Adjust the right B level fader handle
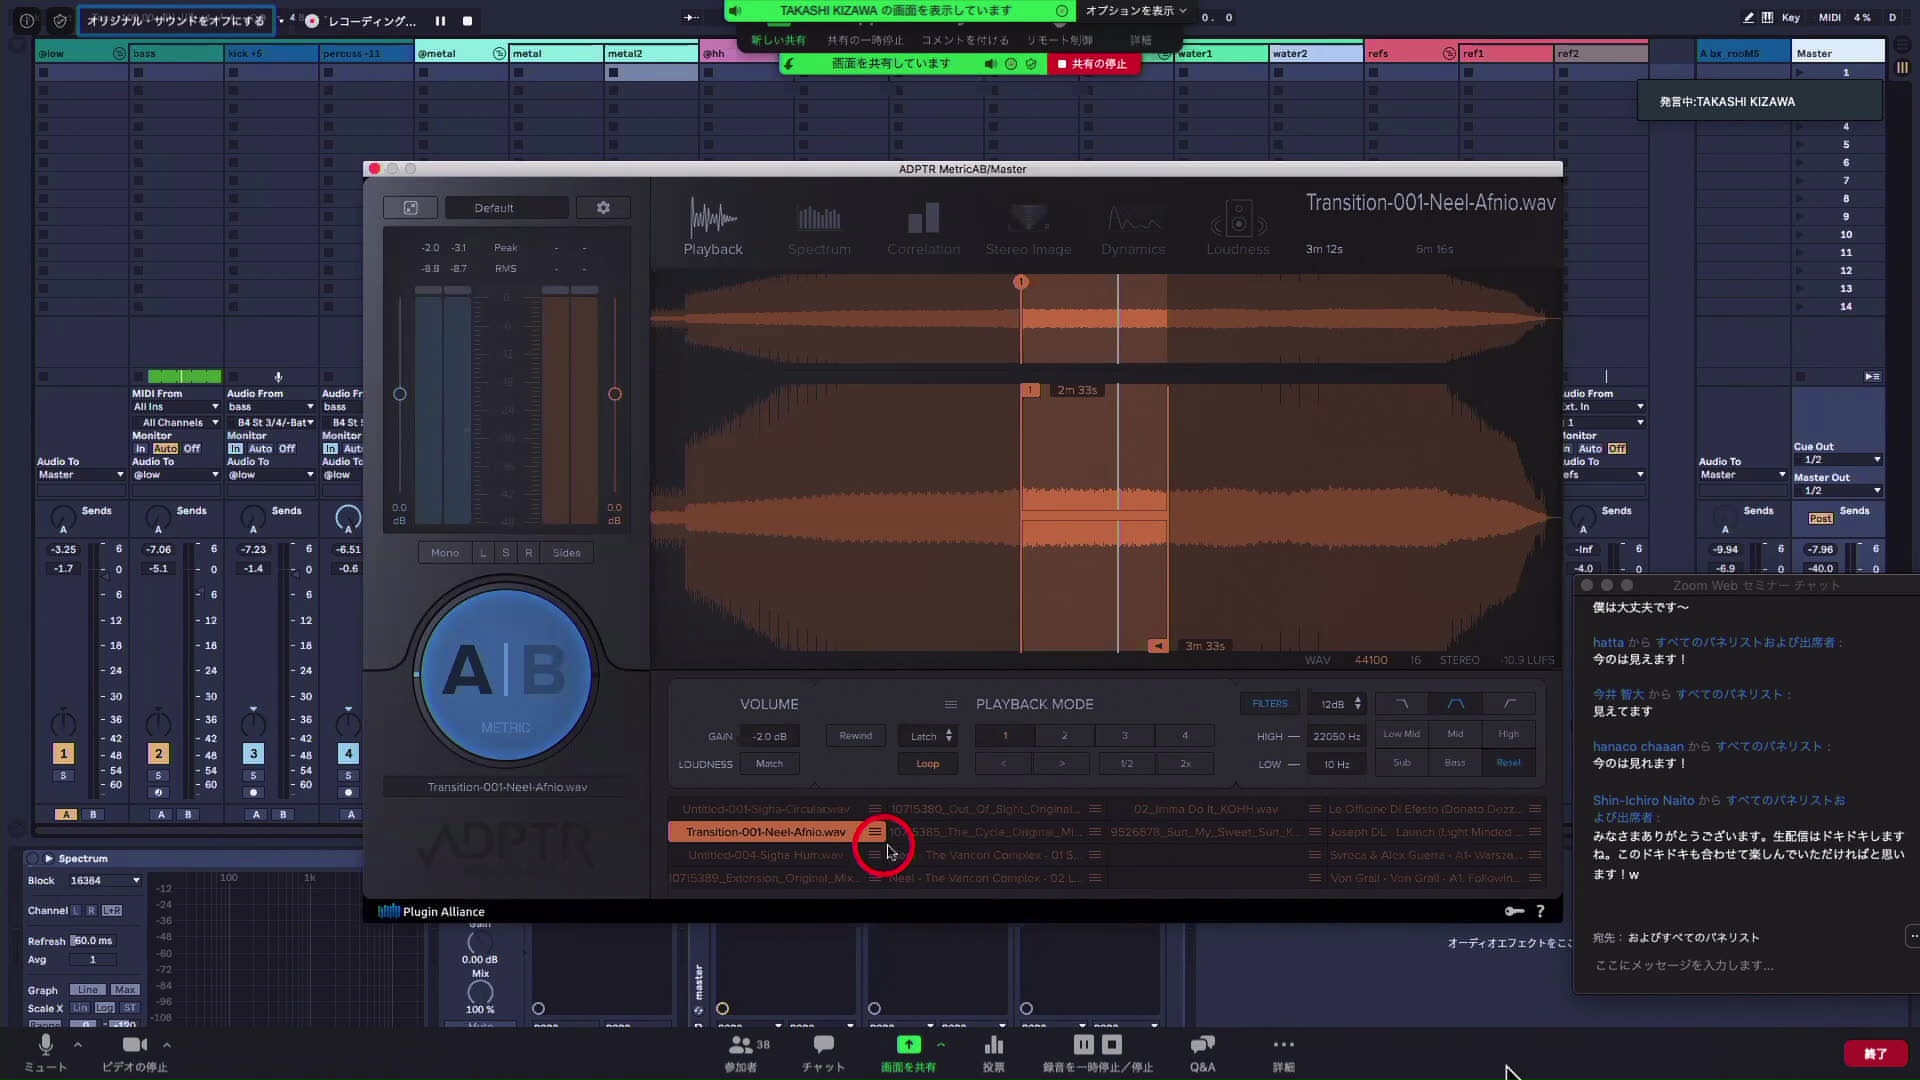This screenshot has width=1920, height=1080. (x=615, y=394)
